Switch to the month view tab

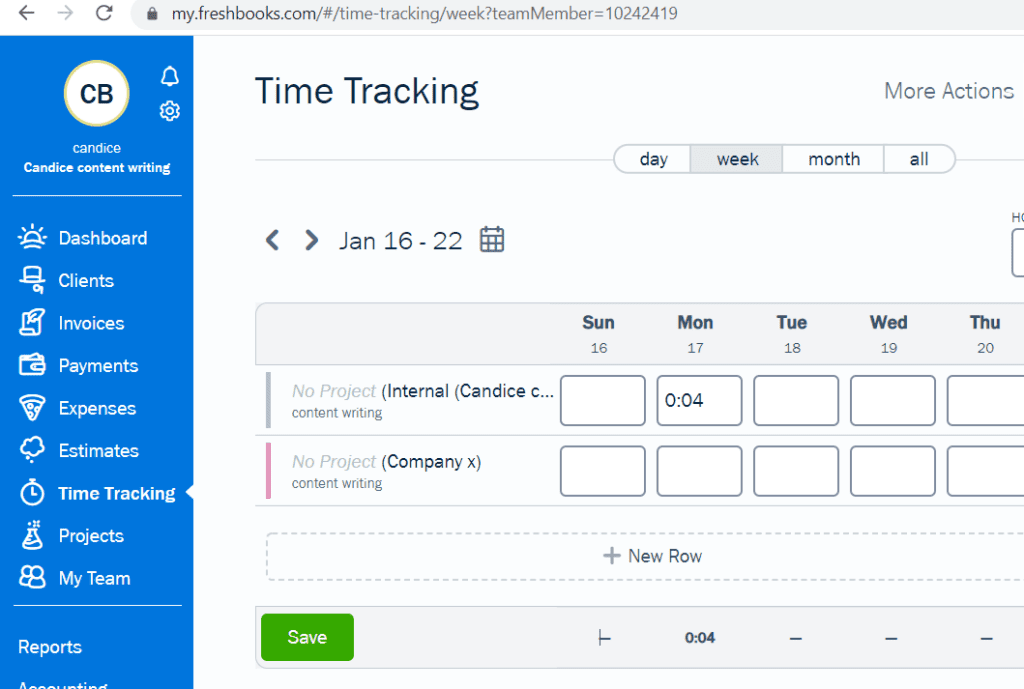[832, 158]
